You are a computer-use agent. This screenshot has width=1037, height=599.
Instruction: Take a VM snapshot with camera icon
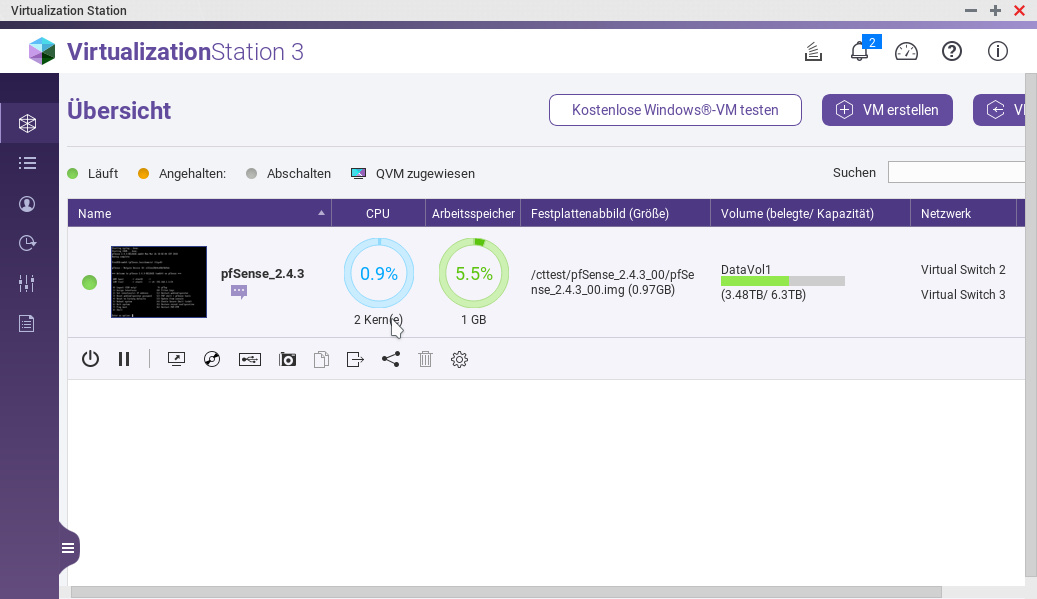point(288,359)
